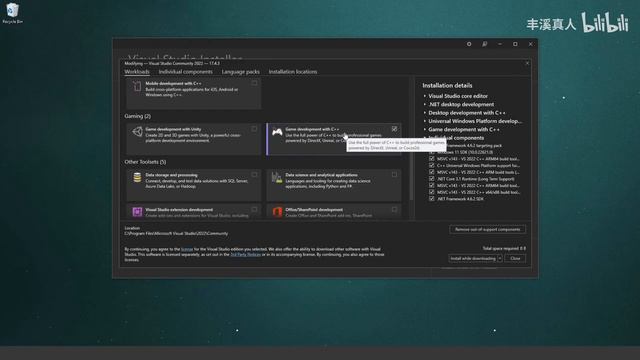Expand Game development with C++ details
640x360 pixels.
coord(425,129)
